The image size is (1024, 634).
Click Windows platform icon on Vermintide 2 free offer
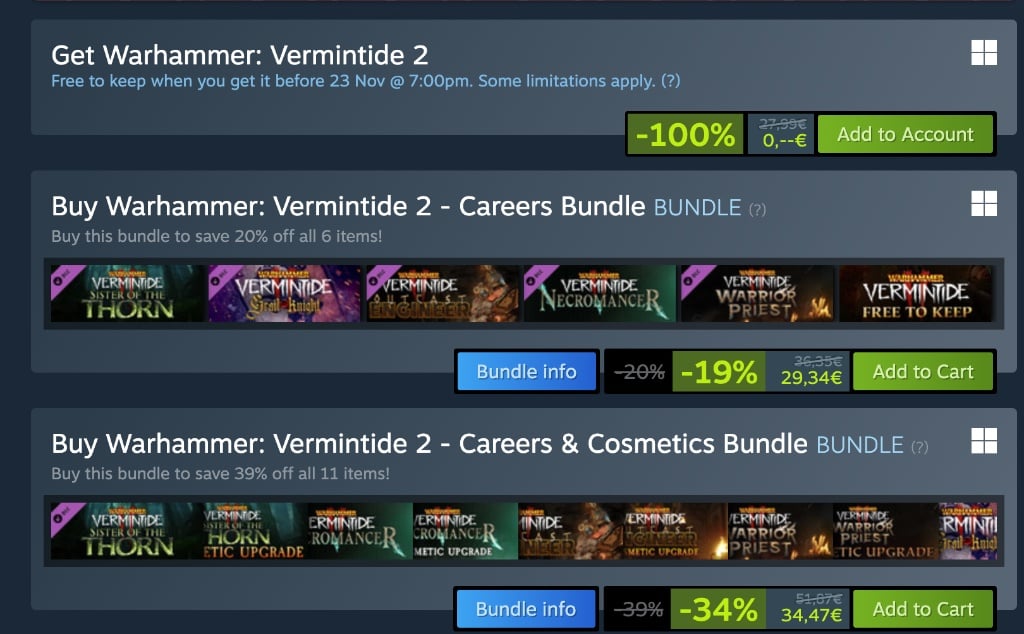984,52
